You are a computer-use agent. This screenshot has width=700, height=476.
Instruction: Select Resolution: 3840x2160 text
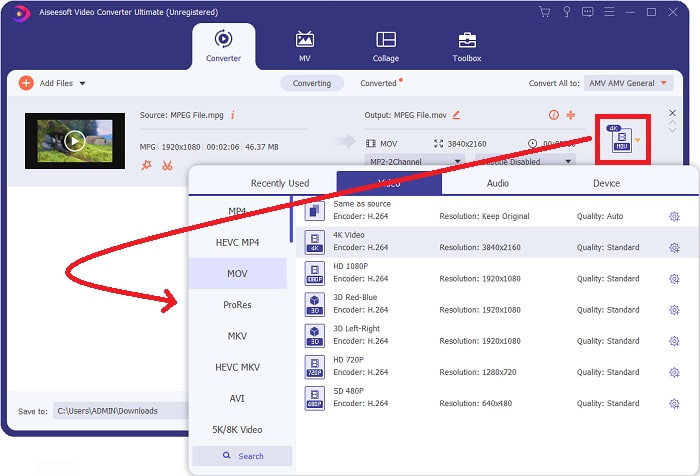coord(480,247)
